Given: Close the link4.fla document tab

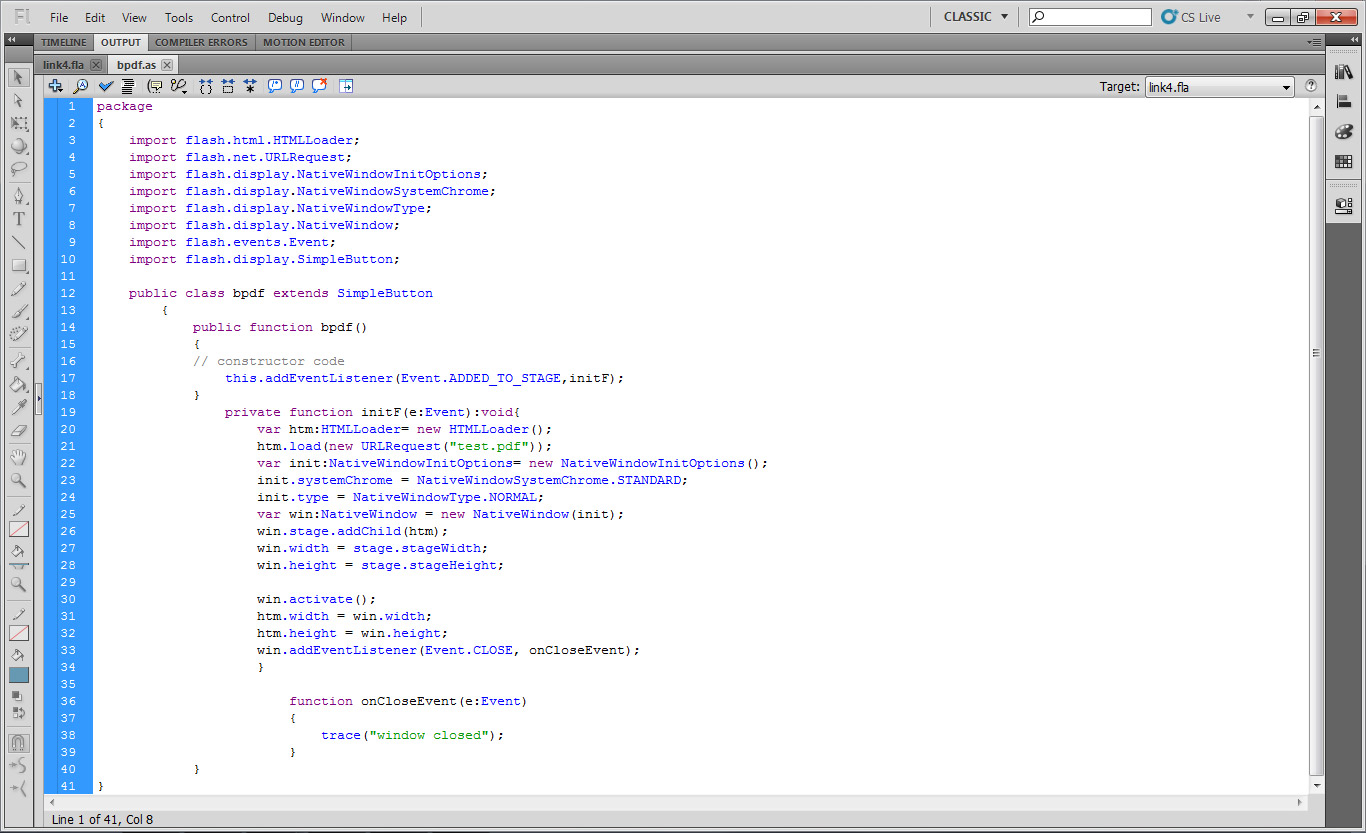Looking at the screenshot, I should [95, 65].
